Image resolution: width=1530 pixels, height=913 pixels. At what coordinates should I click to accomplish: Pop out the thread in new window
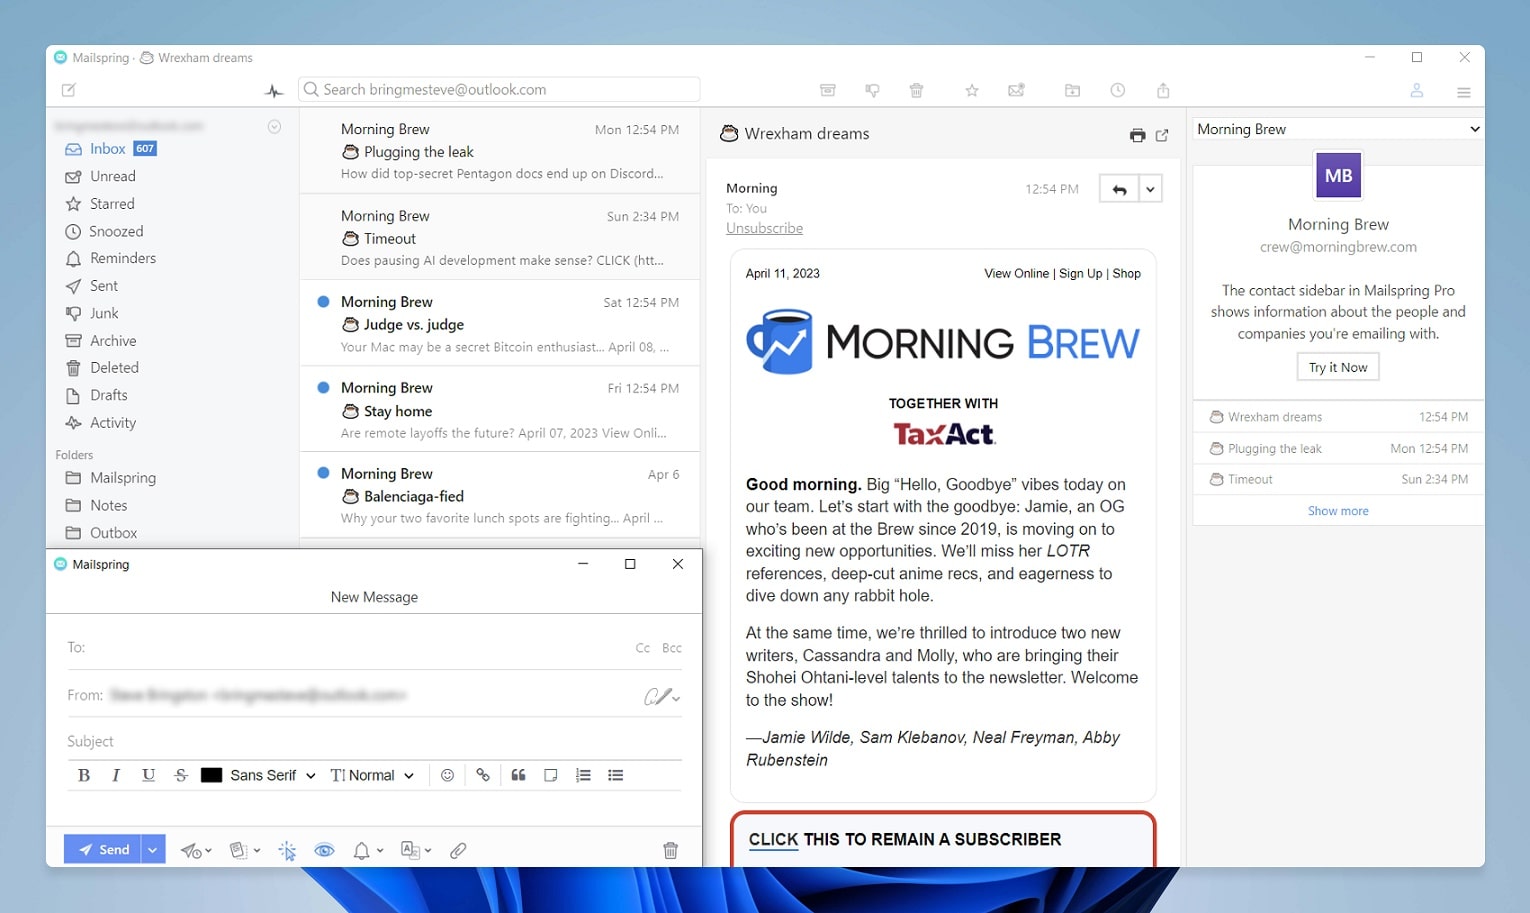point(1162,135)
